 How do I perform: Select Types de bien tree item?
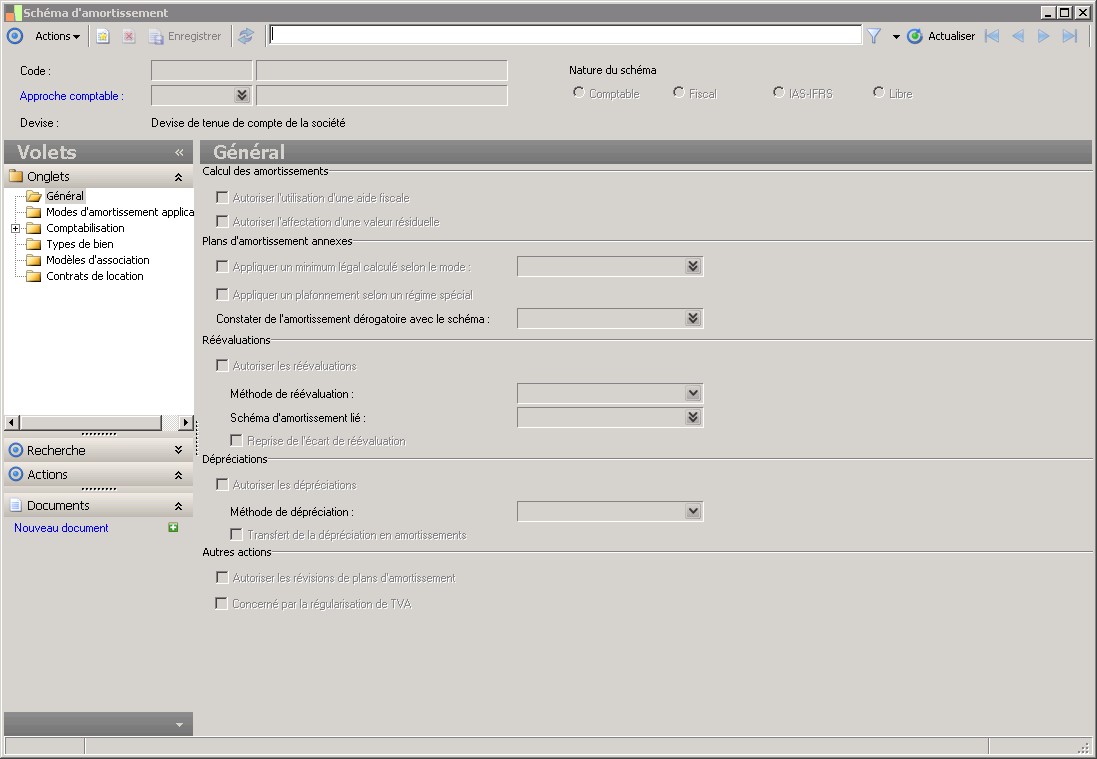80,244
